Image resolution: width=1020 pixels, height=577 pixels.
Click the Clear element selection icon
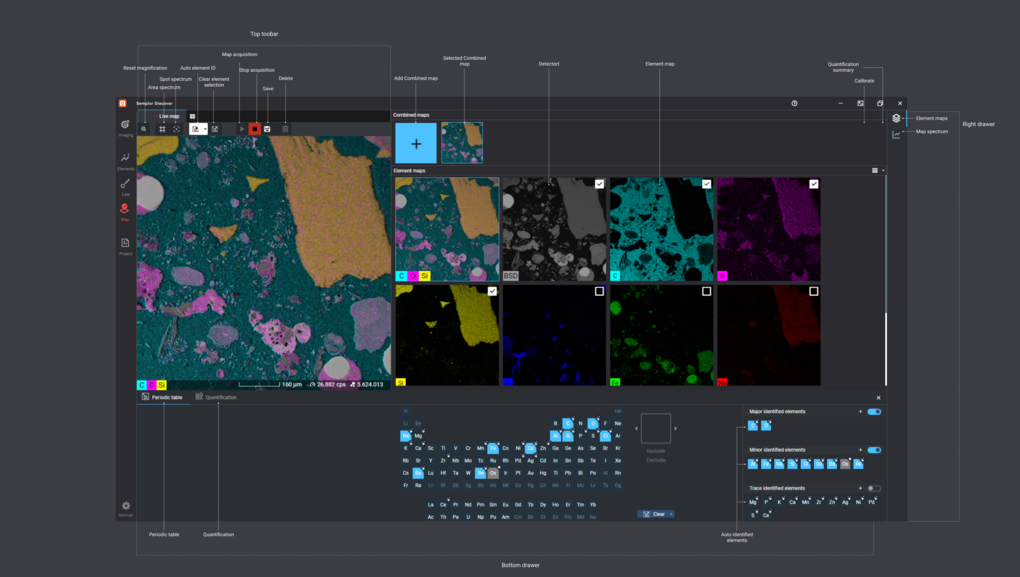tap(215, 129)
